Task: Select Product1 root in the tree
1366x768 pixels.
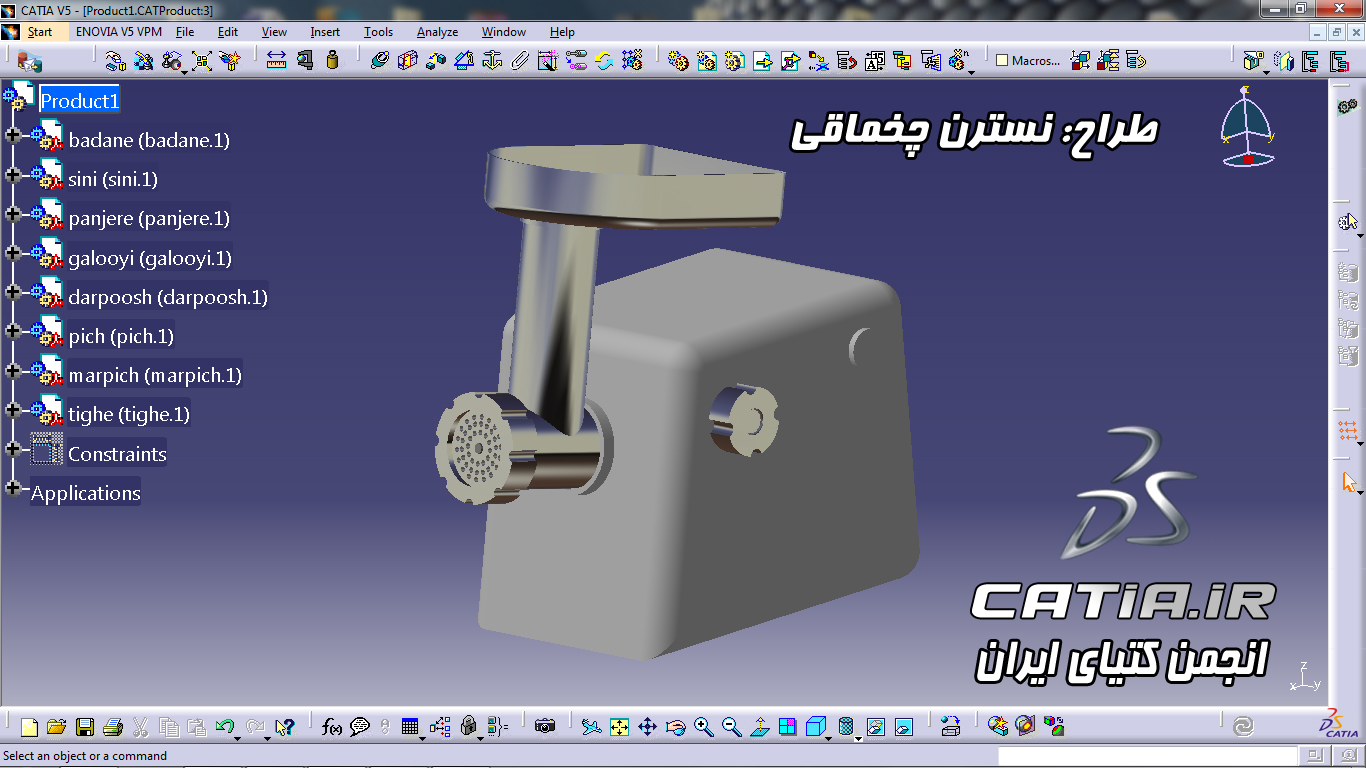Action: point(79,101)
